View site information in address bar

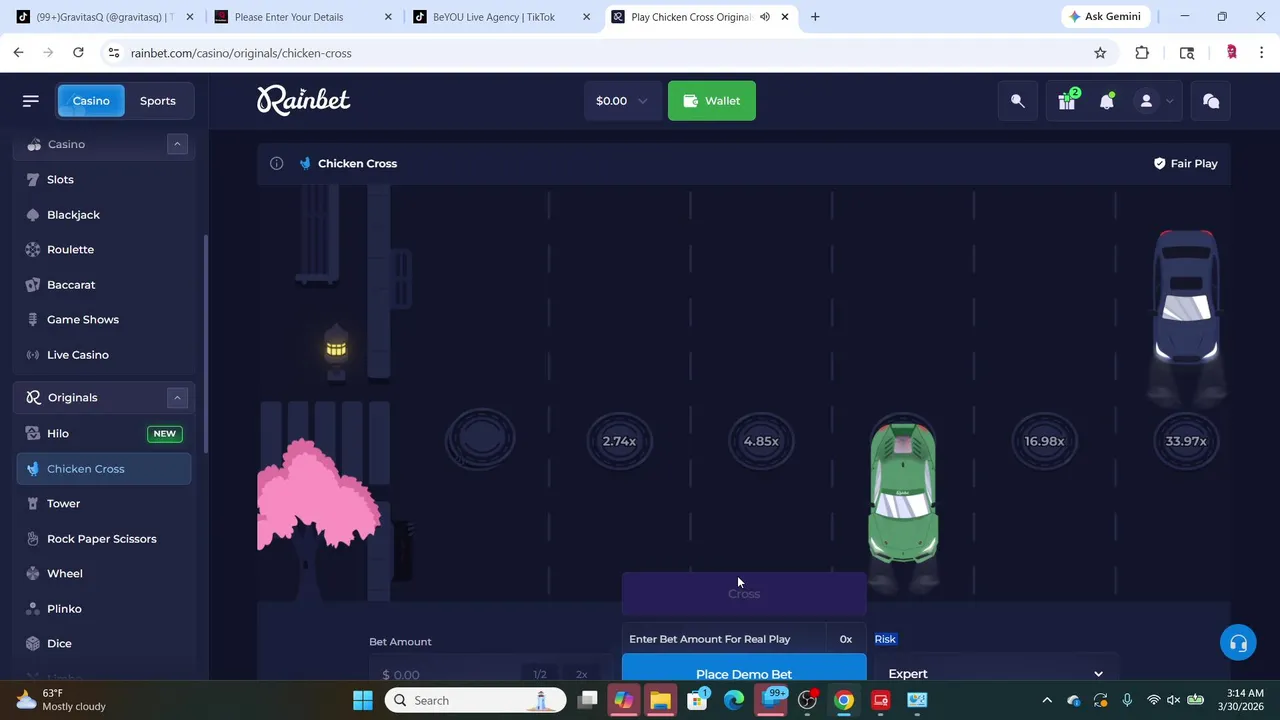coord(114,53)
